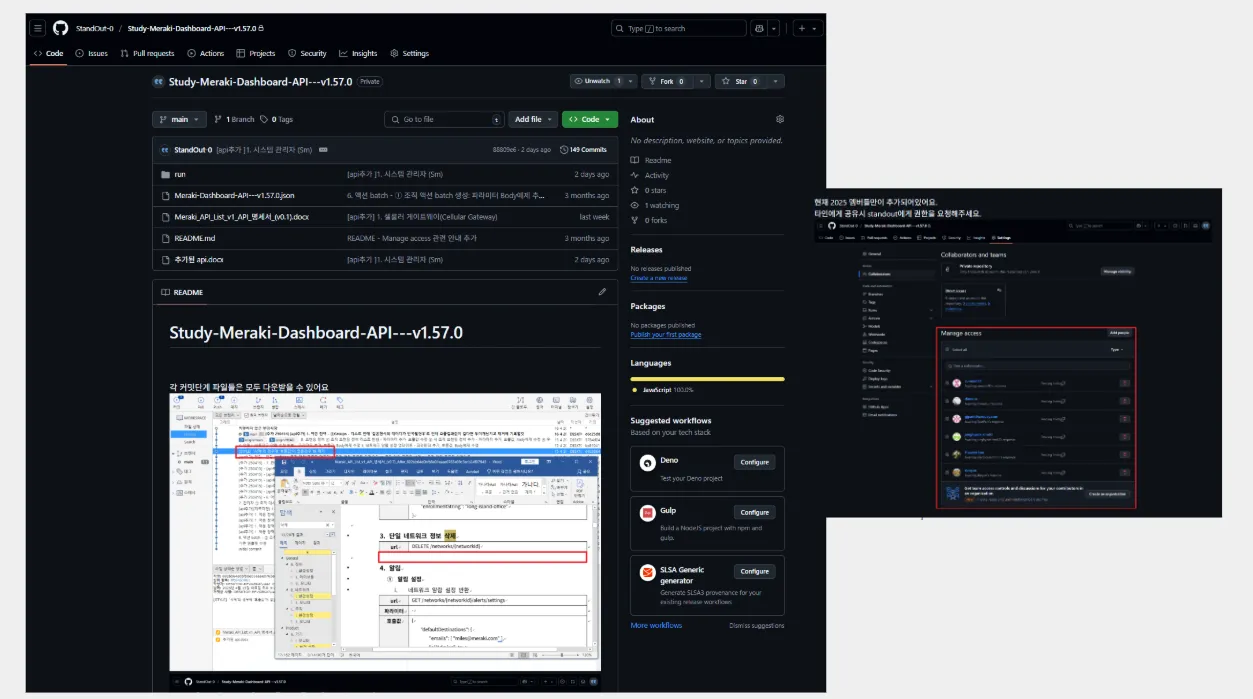Click the run folder icon
Viewport: 1253px width, 699px height.
[166, 174]
